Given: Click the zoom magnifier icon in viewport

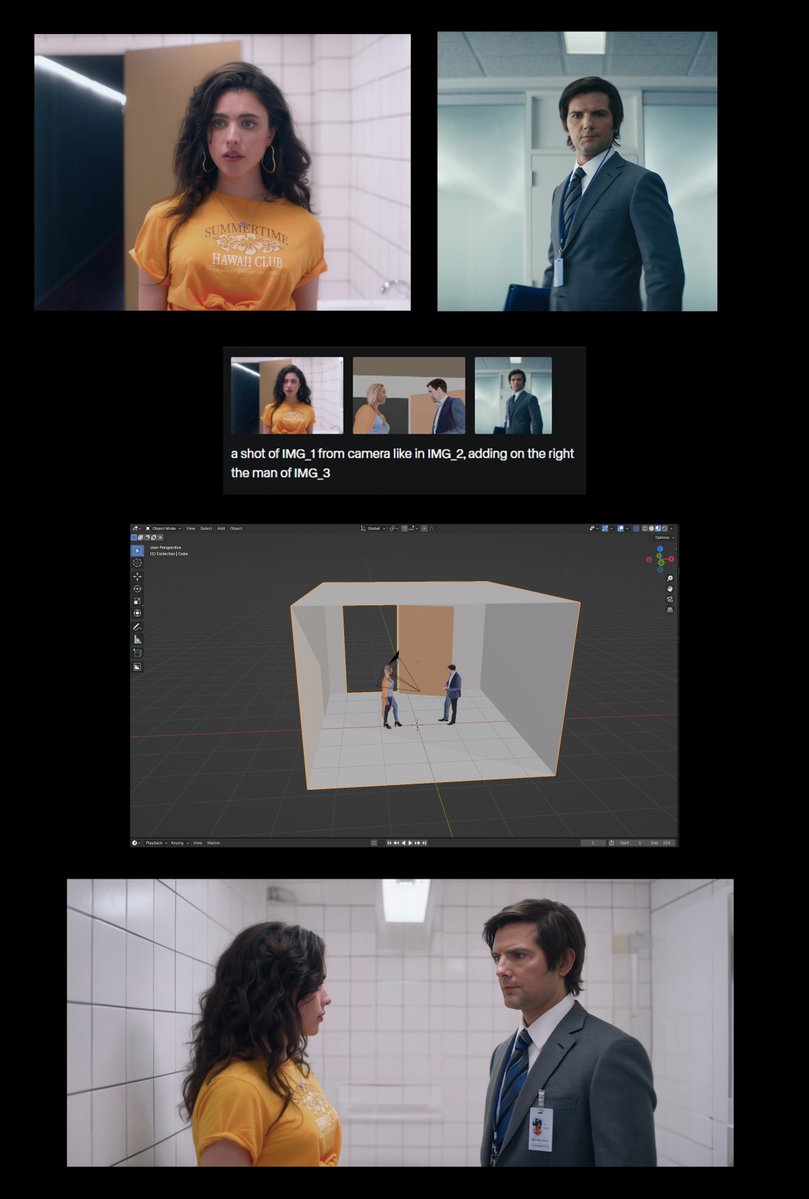Looking at the screenshot, I should click(670, 578).
